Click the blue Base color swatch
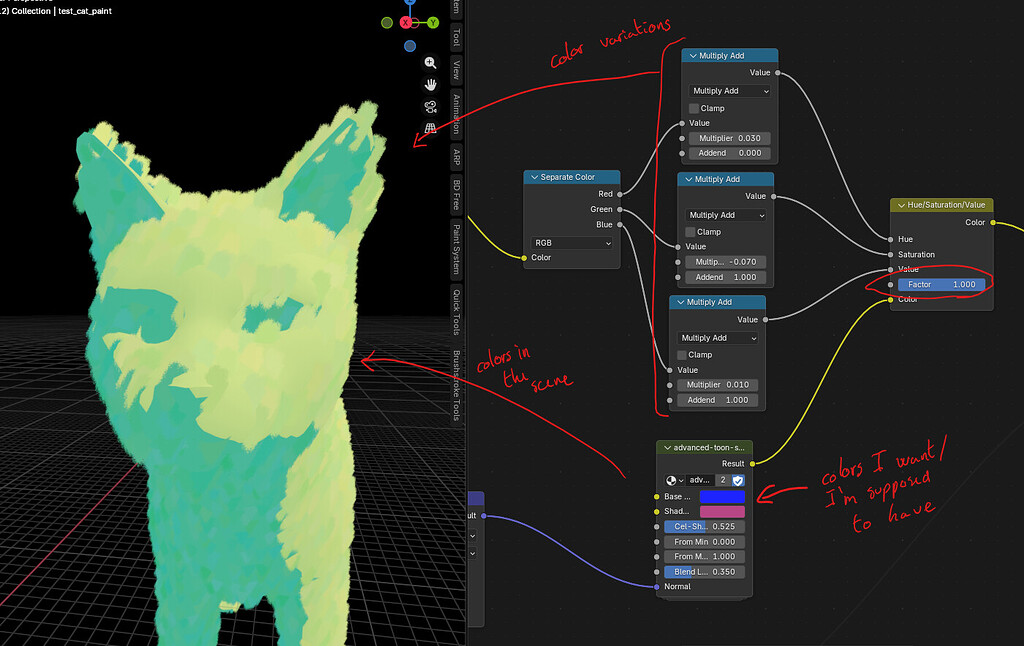This screenshot has width=1024, height=646. tap(722, 496)
